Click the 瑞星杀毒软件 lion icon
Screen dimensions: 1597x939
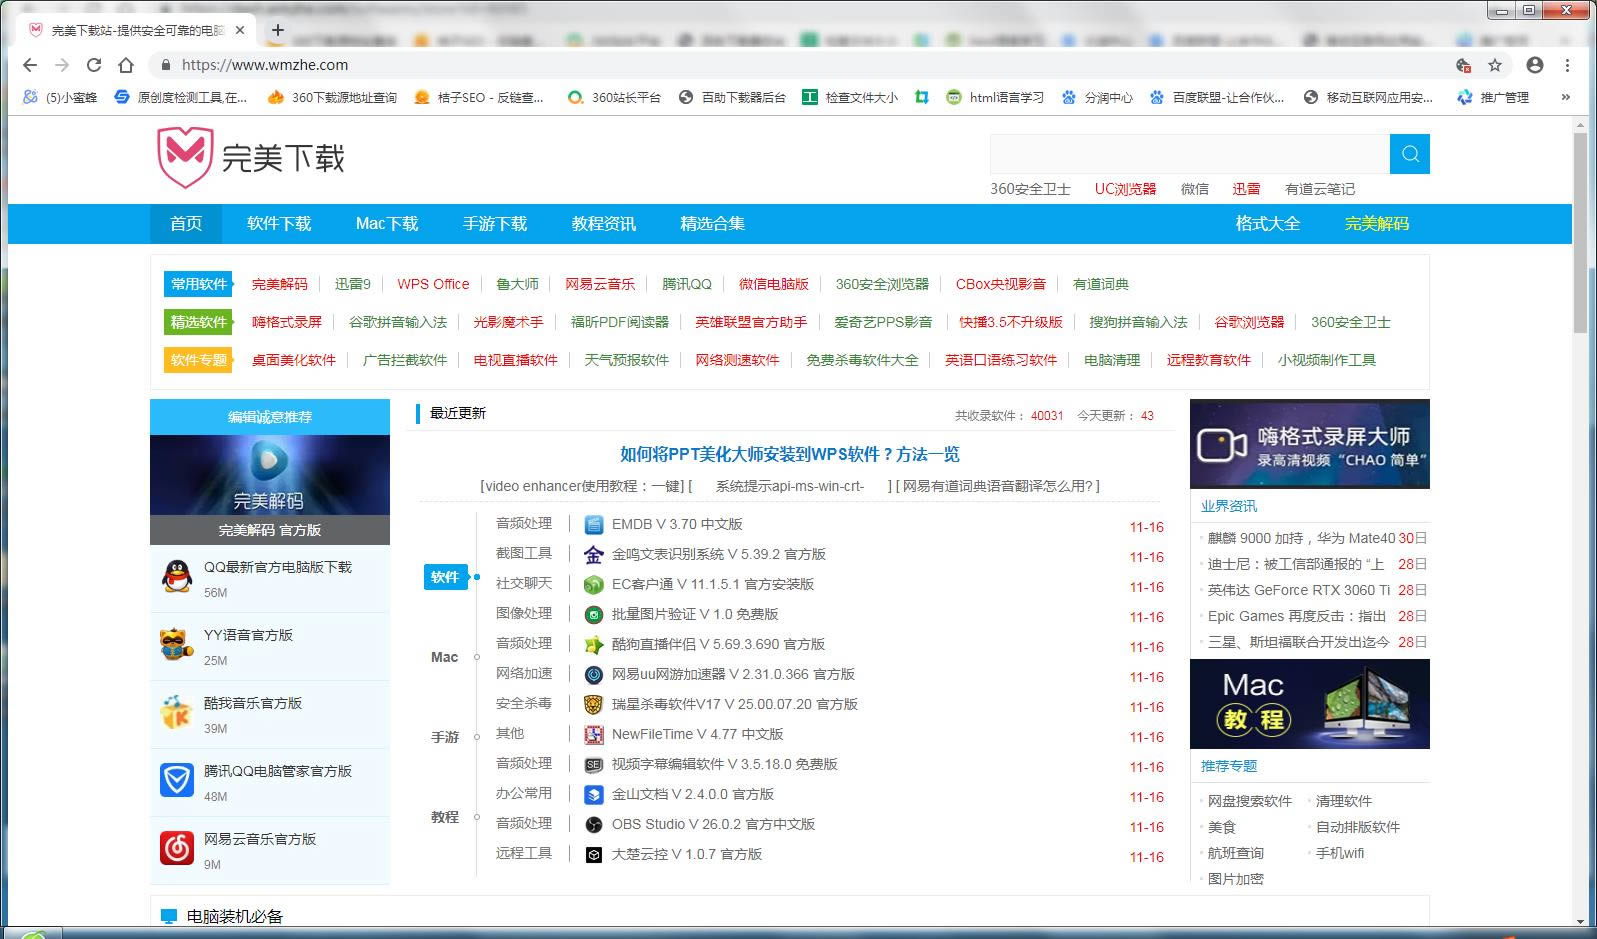pyautogui.click(x=594, y=705)
